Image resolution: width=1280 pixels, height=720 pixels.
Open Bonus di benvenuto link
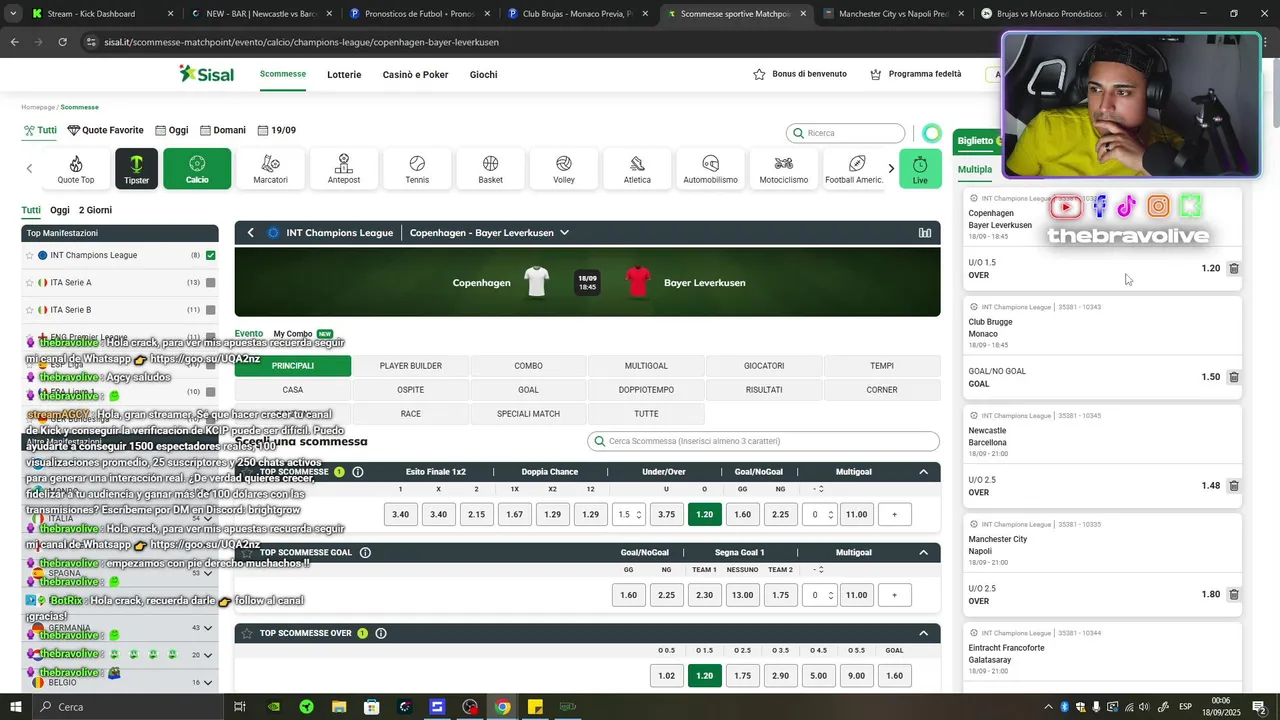800,74
